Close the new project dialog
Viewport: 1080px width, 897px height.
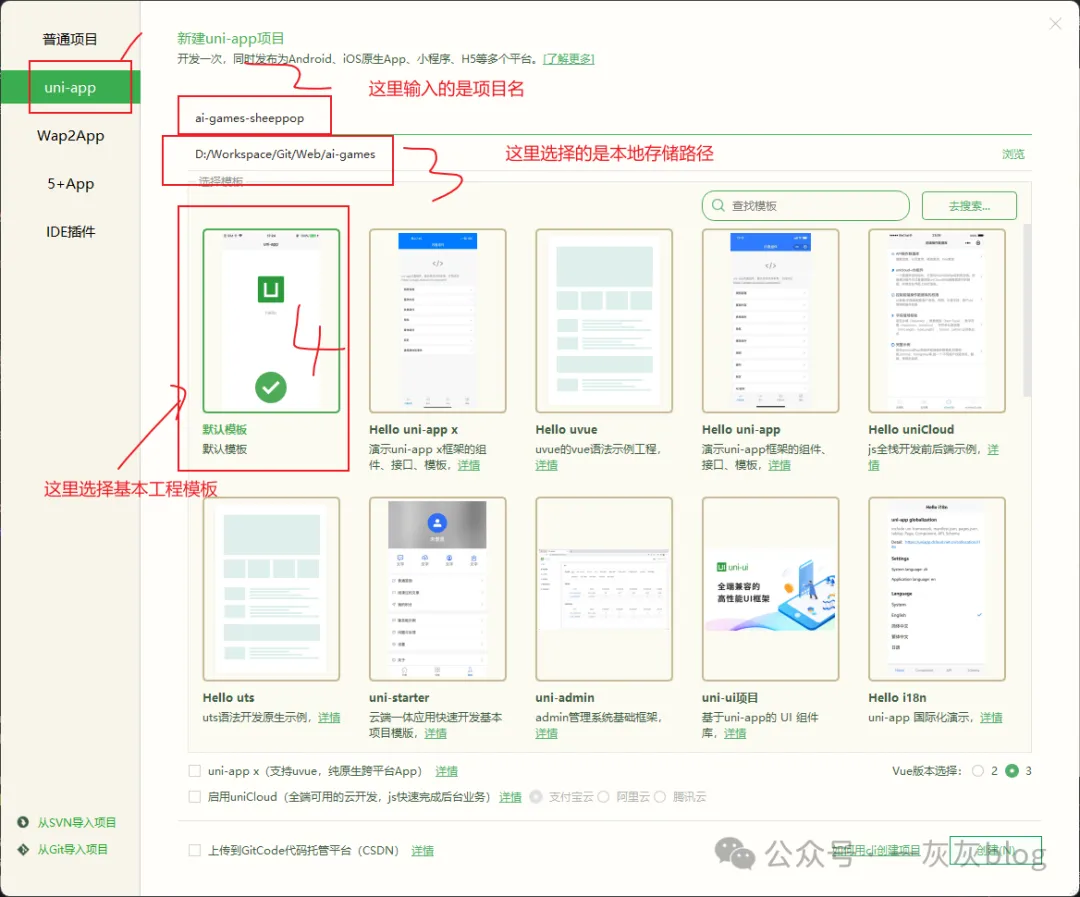click(x=1055, y=24)
